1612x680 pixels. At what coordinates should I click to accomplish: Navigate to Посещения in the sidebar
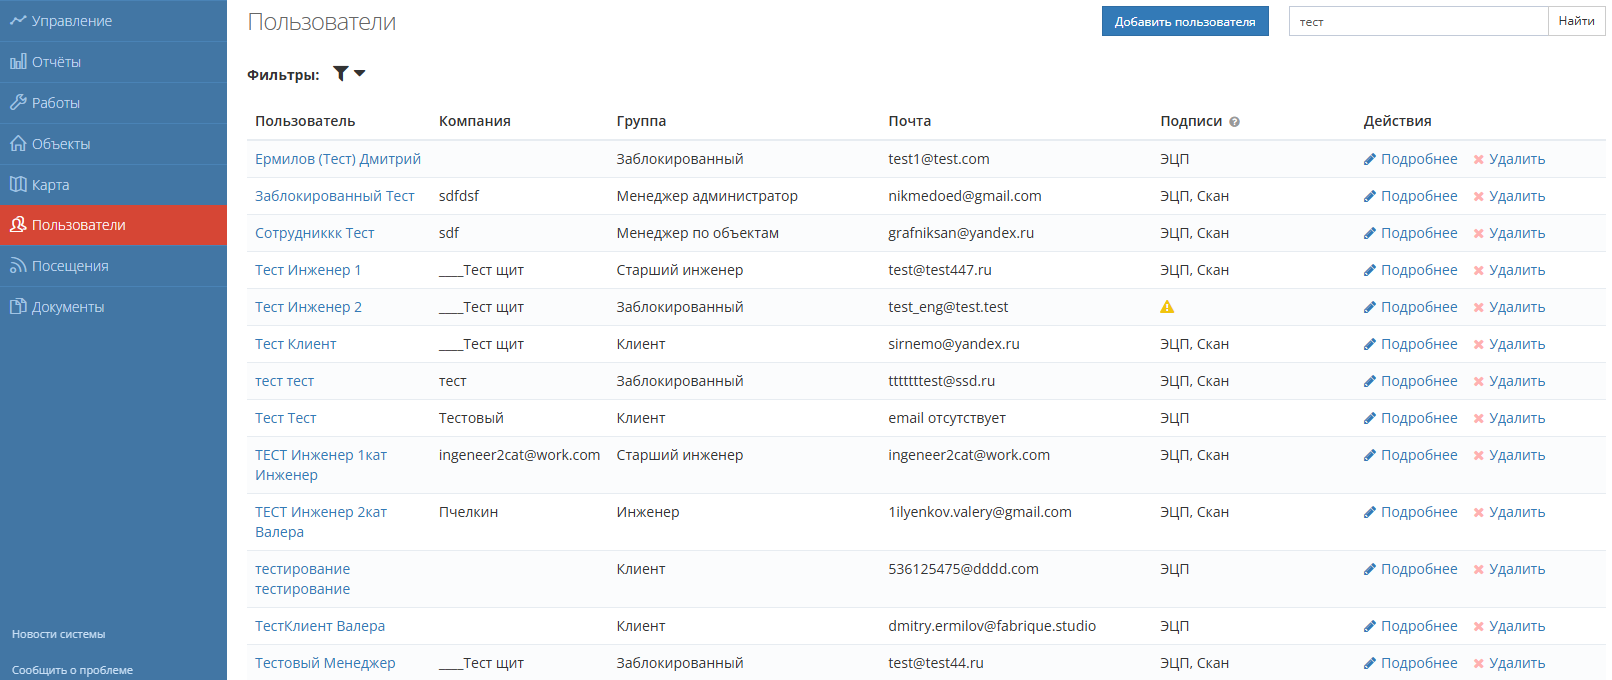(70, 266)
